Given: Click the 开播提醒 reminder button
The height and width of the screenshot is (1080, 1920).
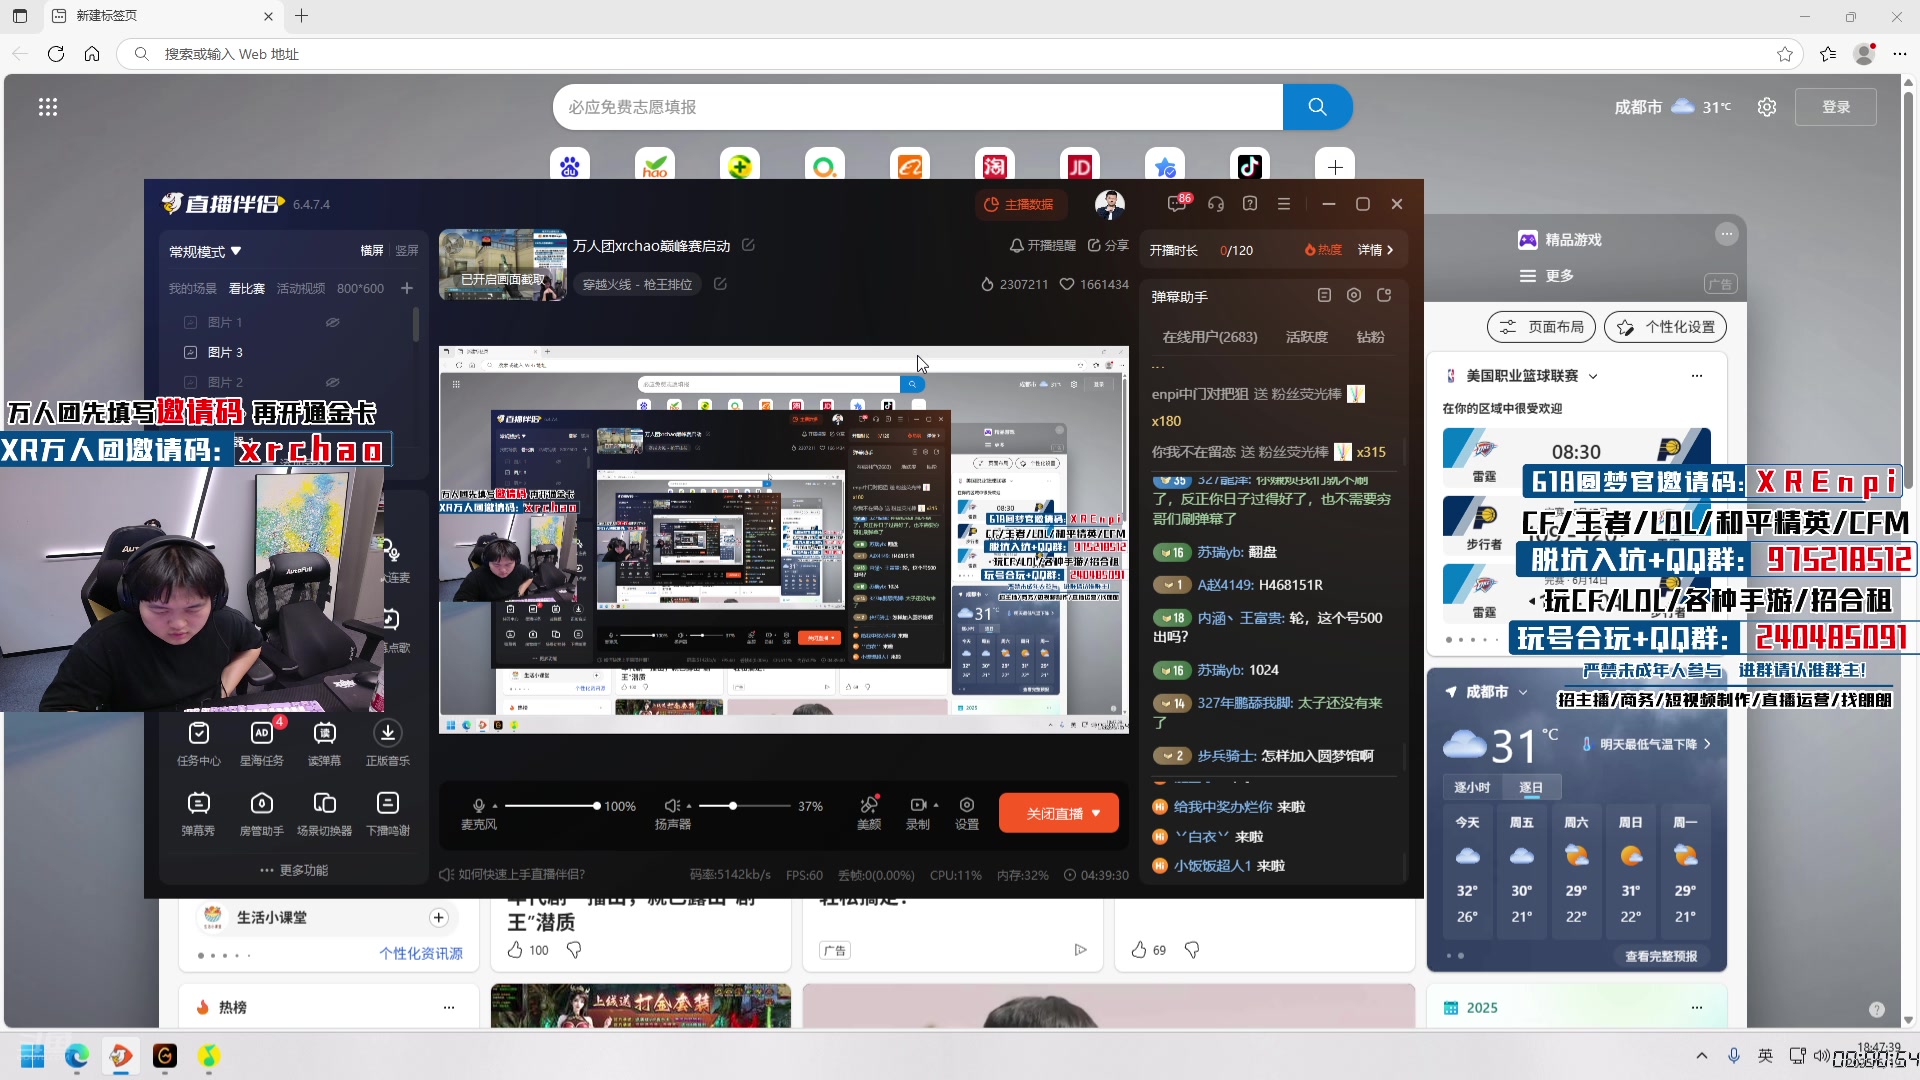Looking at the screenshot, I should point(1042,245).
